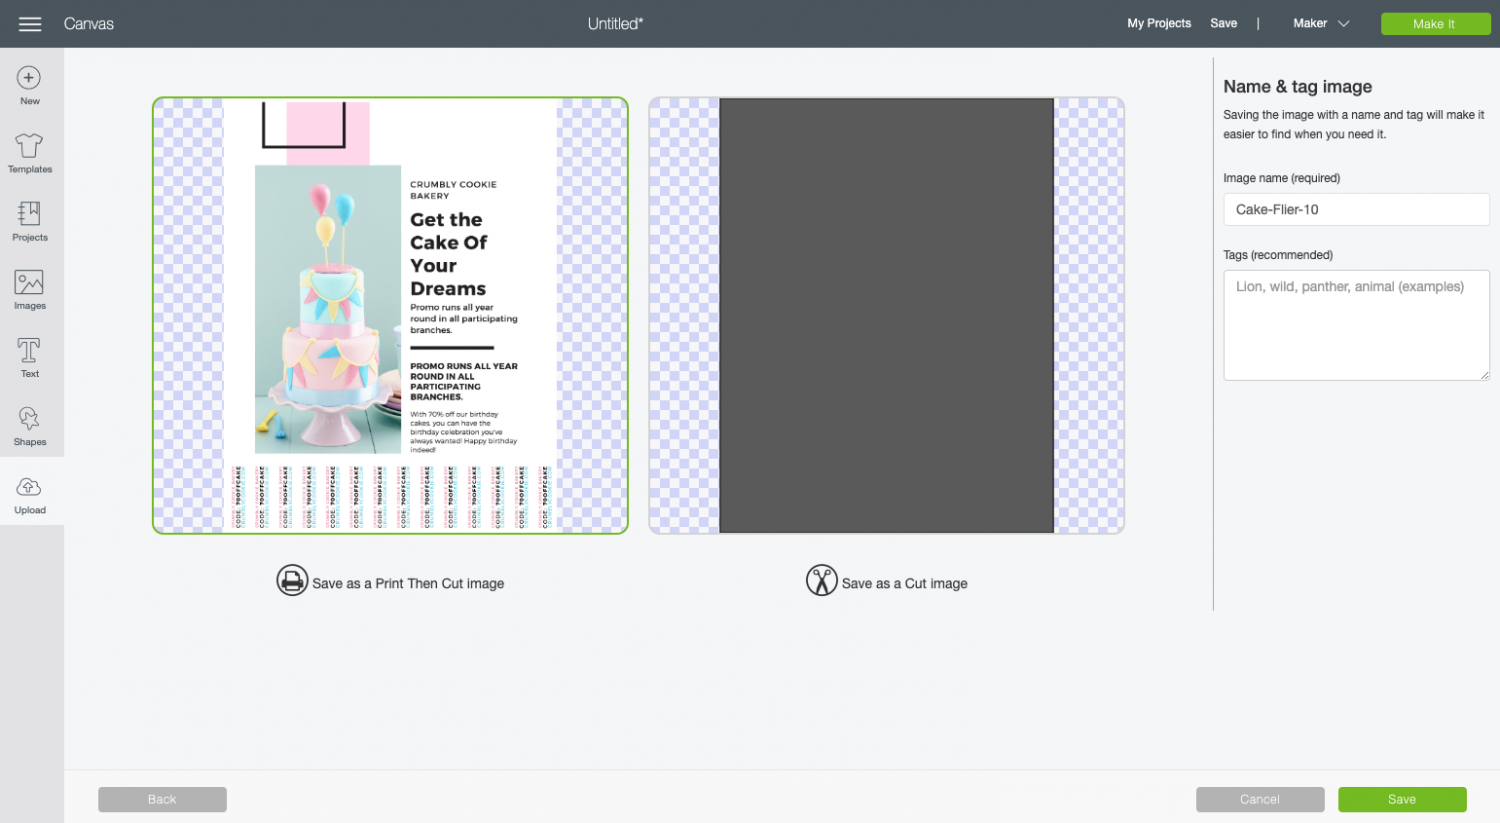Select the Templates sidebar icon
This screenshot has height=823, width=1500.
pyautogui.click(x=29, y=153)
